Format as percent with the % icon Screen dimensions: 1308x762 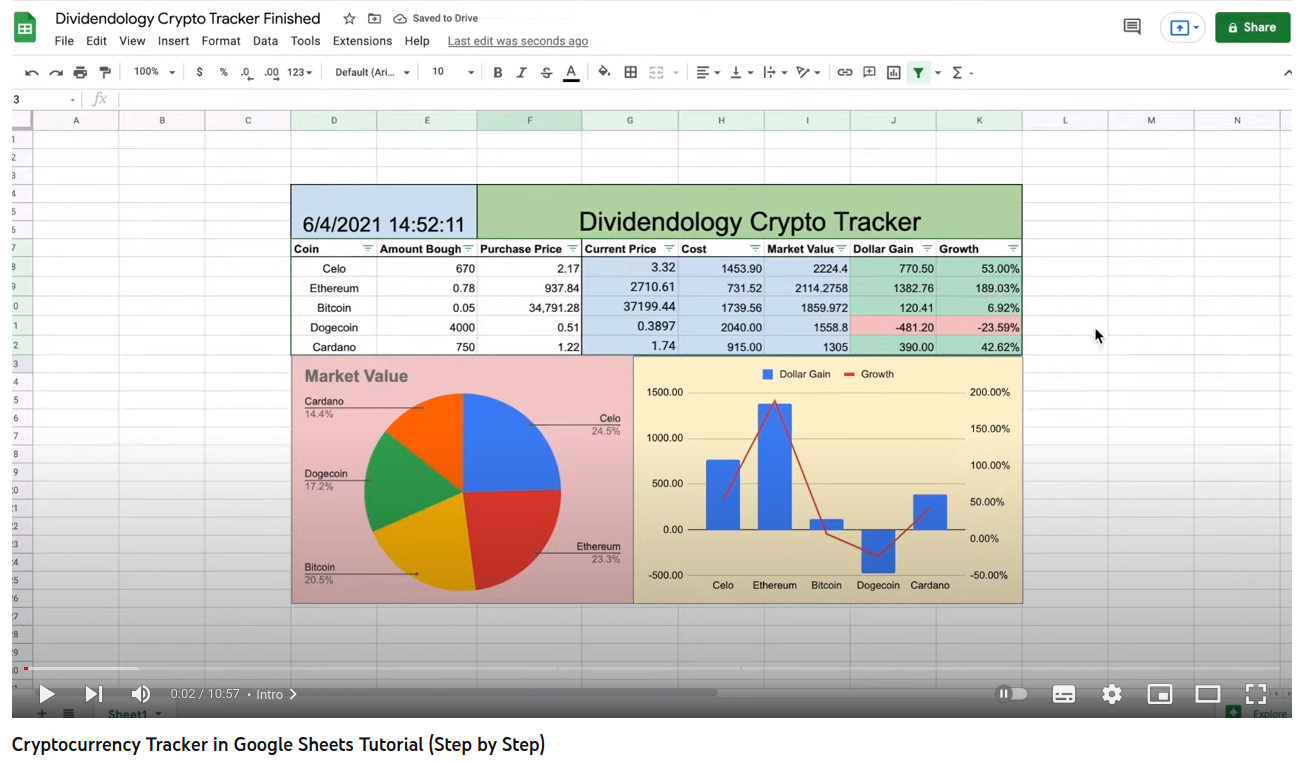point(223,72)
